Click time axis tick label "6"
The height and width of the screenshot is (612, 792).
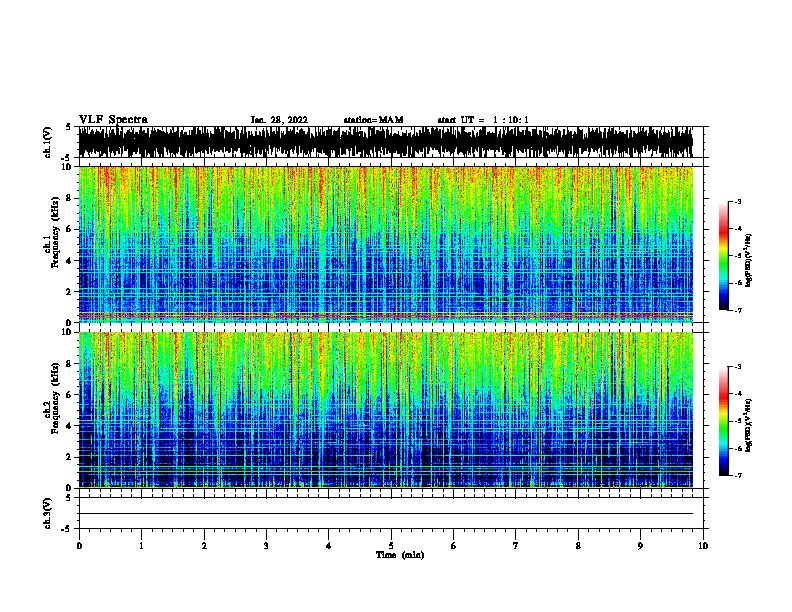click(454, 545)
